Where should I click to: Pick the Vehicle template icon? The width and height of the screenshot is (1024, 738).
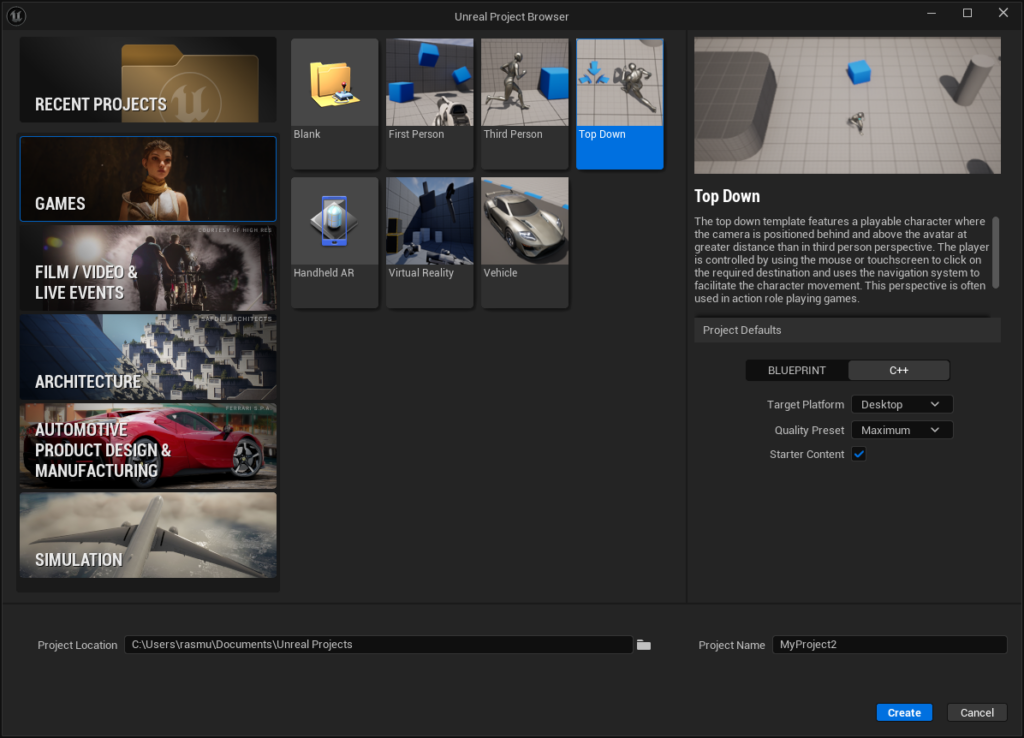(x=525, y=221)
